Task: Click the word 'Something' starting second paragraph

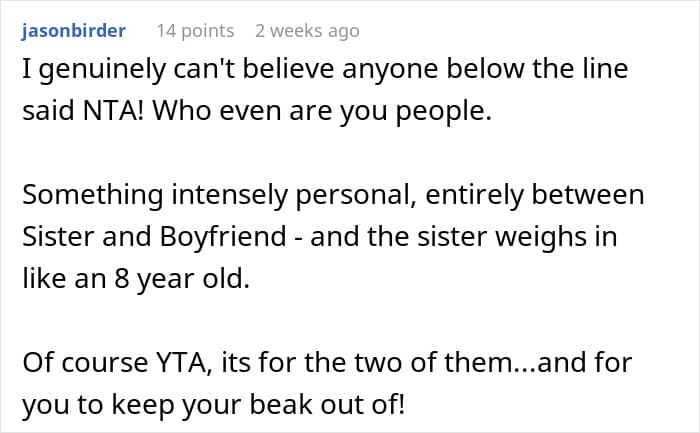Action: (93, 196)
